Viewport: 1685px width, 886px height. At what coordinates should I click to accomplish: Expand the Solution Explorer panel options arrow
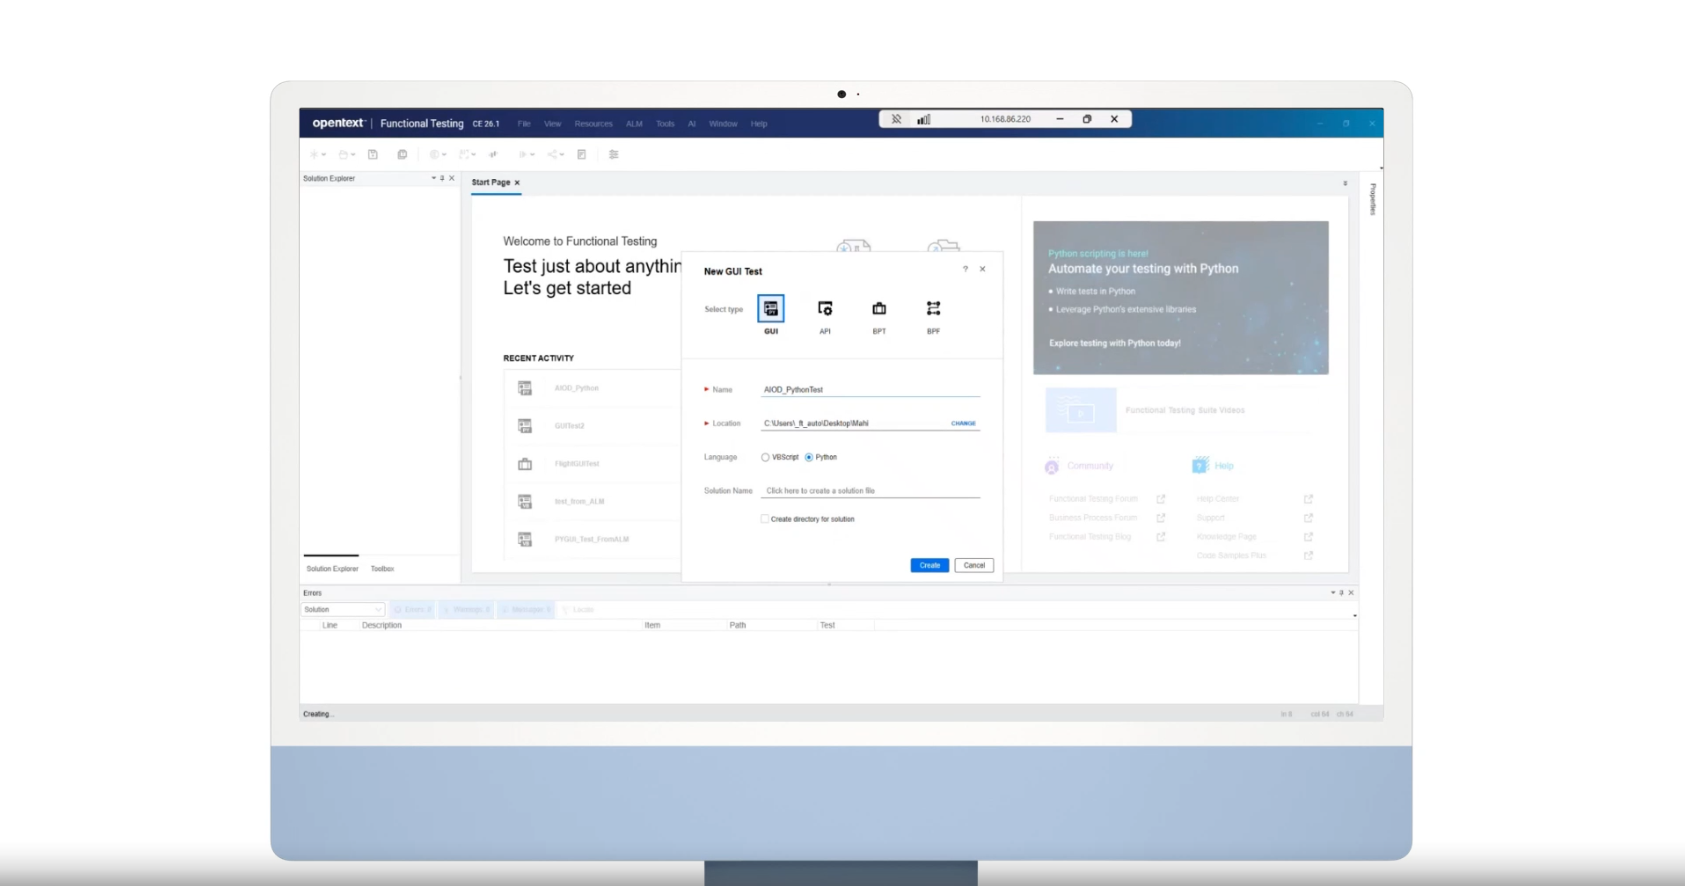[x=433, y=178]
